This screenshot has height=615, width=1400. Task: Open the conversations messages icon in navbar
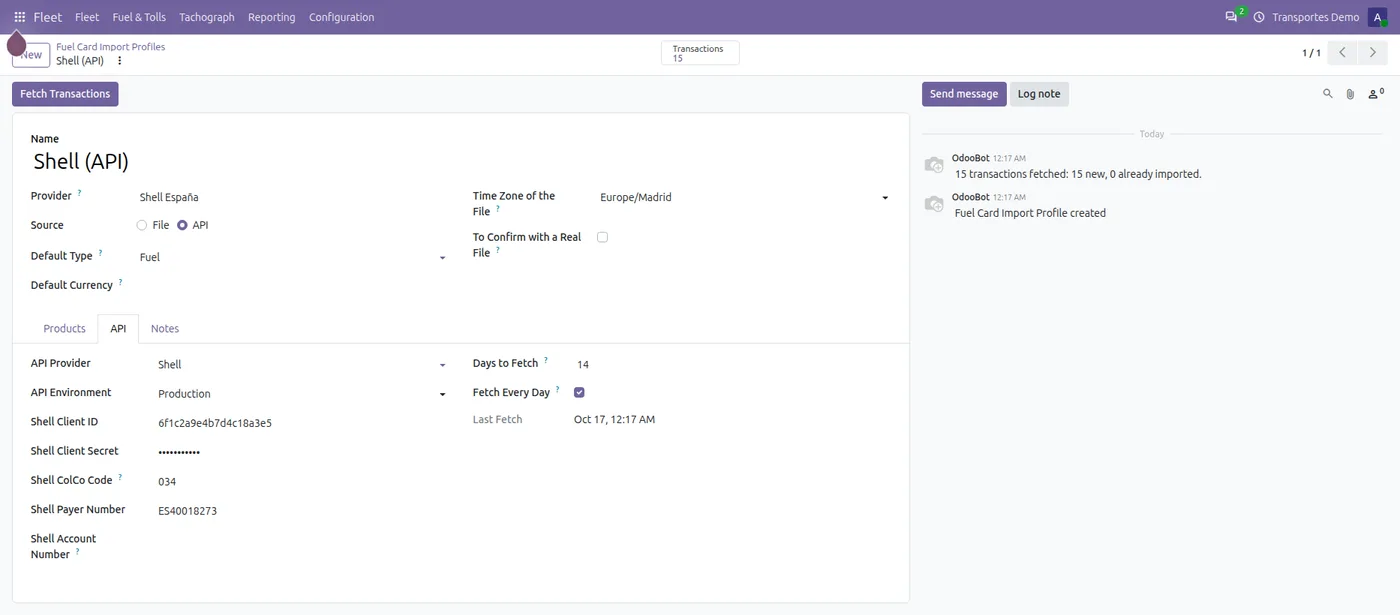pyautogui.click(x=1231, y=17)
